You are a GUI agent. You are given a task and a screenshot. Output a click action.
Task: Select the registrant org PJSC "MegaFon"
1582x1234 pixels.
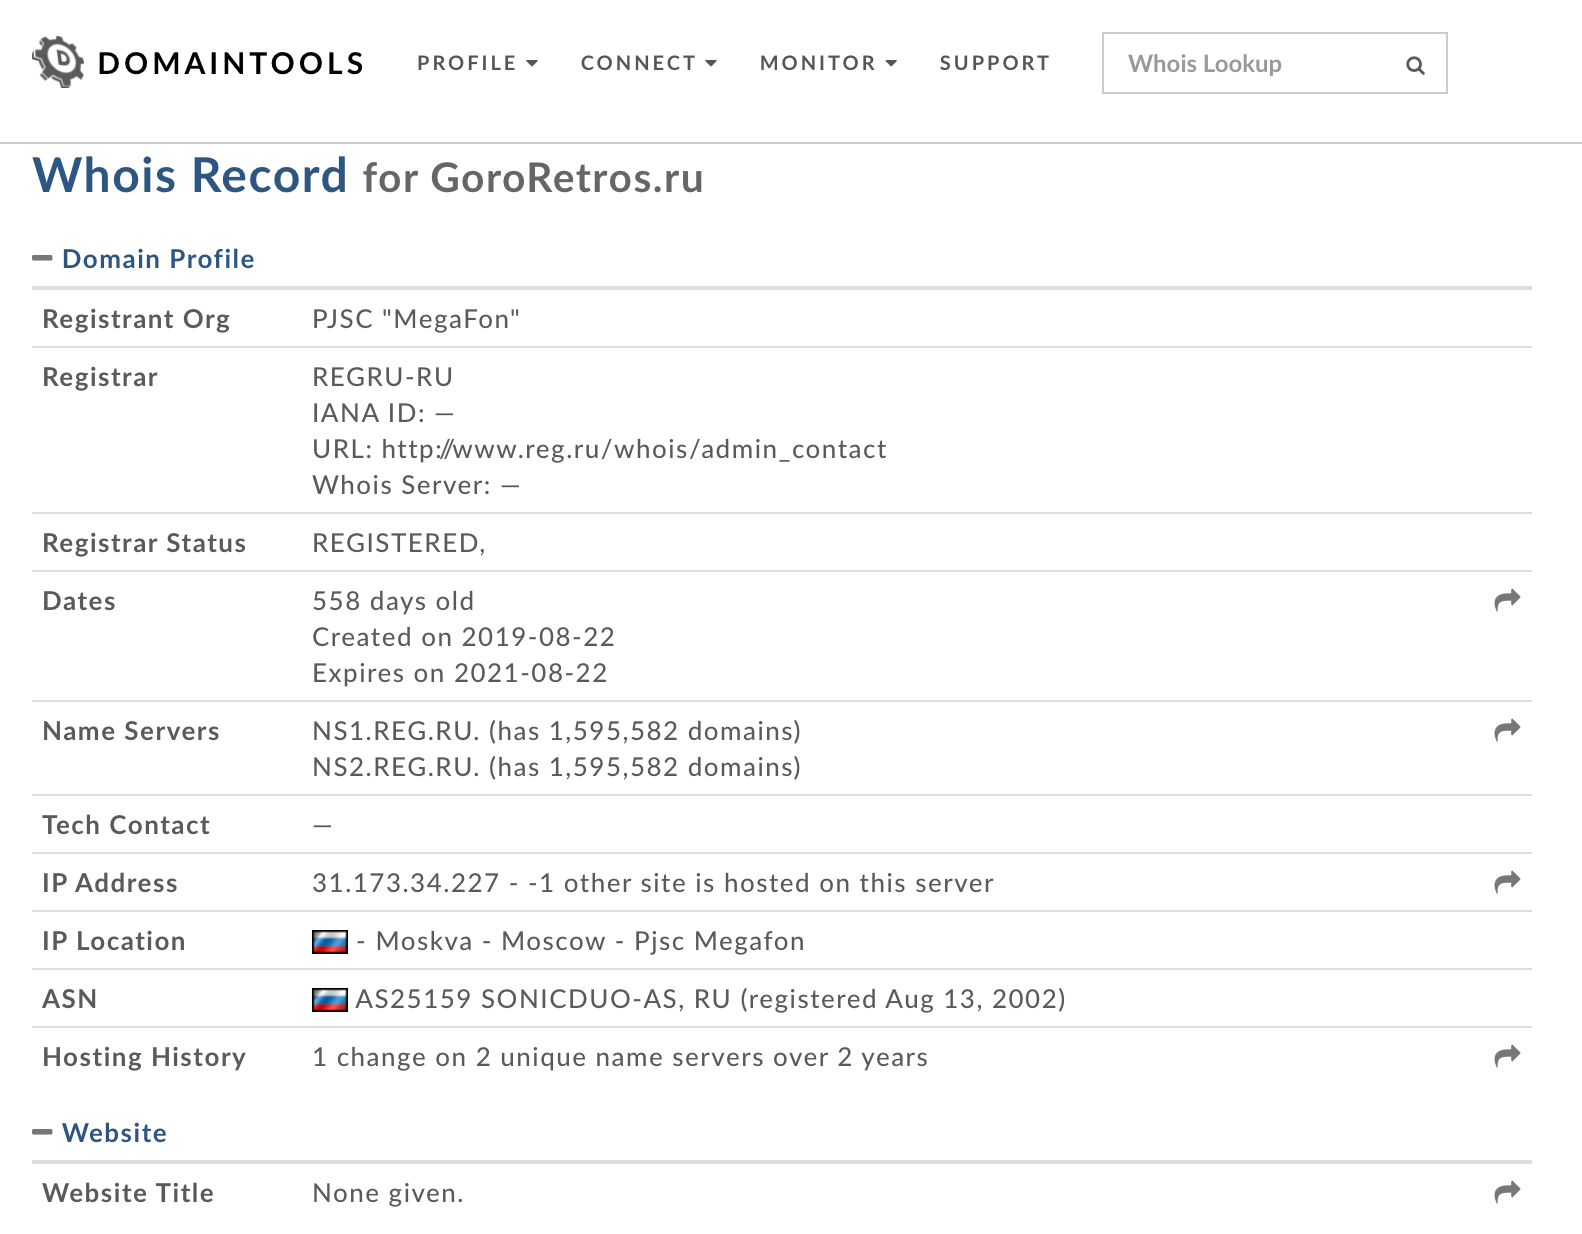416,319
